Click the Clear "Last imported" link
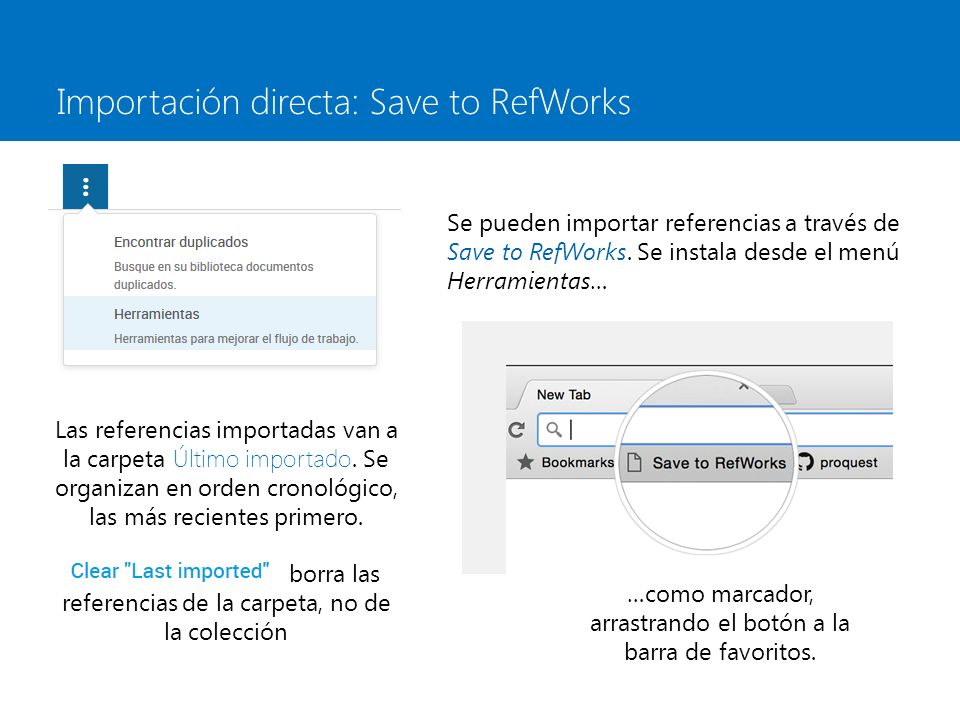Viewport: 960px width, 720px height. pos(170,571)
